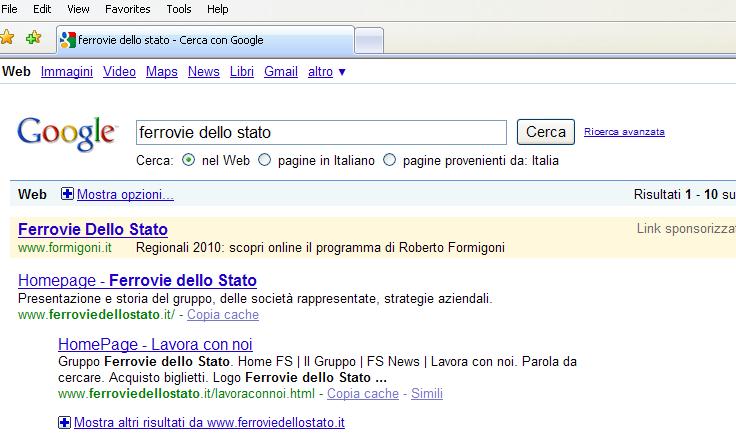Click the Mostra opzioni link
736x439 pixels.
(x=125, y=194)
